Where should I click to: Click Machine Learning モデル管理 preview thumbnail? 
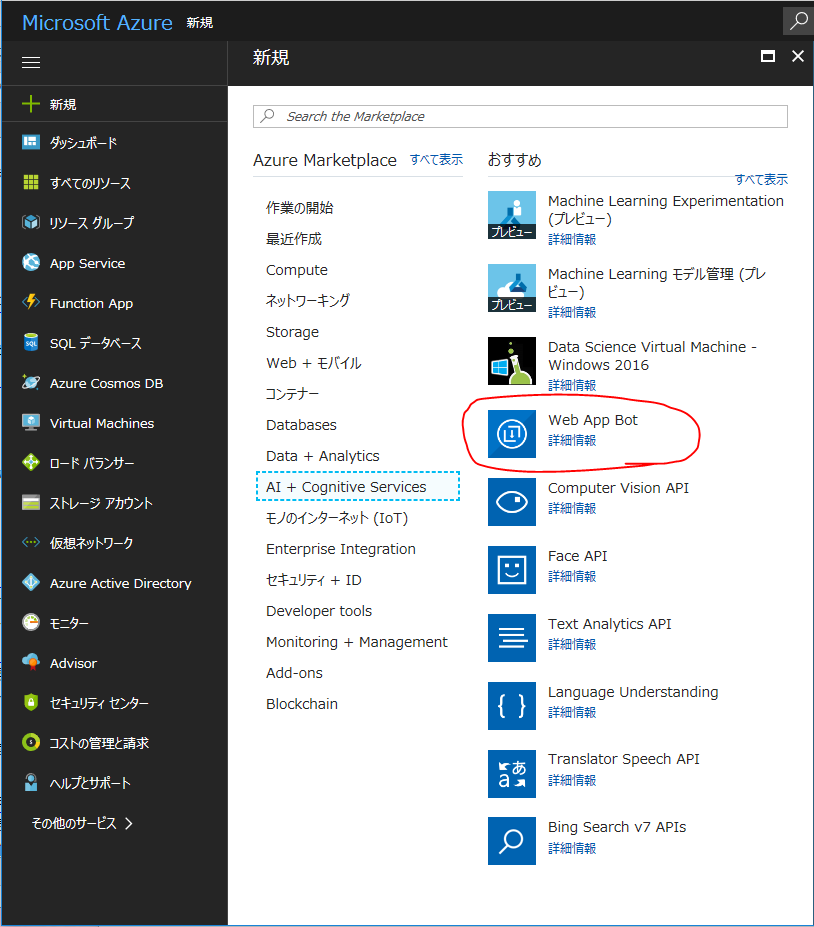(512, 288)
